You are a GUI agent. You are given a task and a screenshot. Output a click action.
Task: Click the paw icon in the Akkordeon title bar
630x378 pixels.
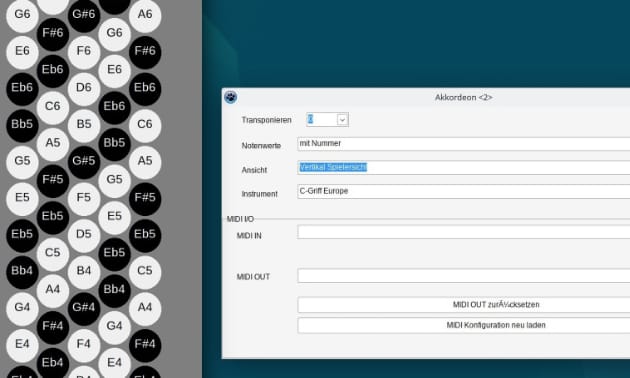[231, 97]
